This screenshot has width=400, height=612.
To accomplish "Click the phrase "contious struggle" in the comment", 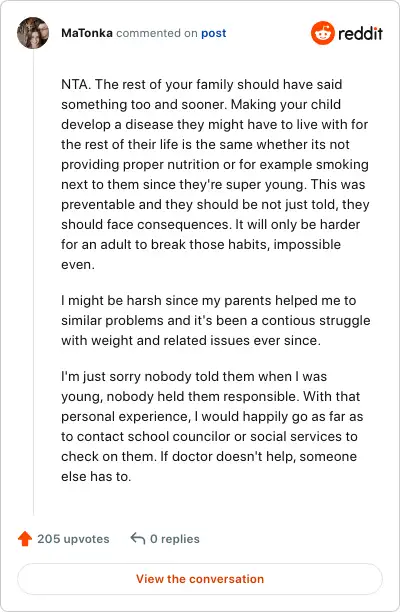I will (x=316, y=321).
